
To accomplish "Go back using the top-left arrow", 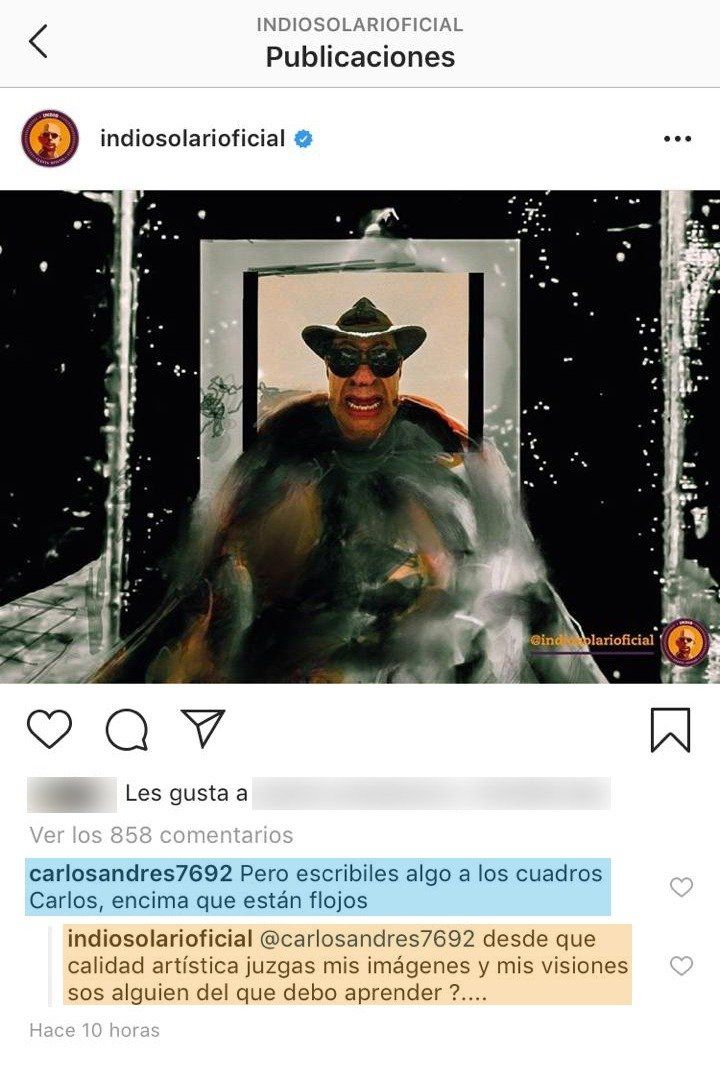I will [x=38, y=41].
